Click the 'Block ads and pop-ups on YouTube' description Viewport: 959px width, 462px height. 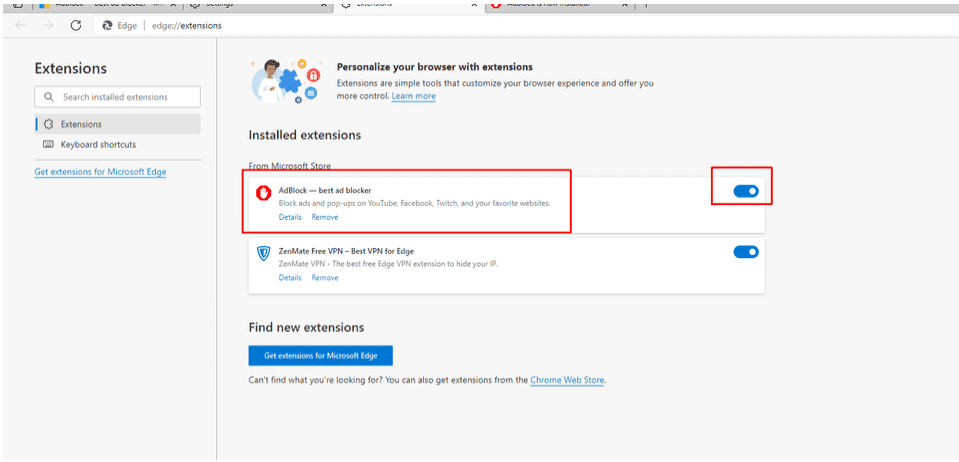coord(415,203)
